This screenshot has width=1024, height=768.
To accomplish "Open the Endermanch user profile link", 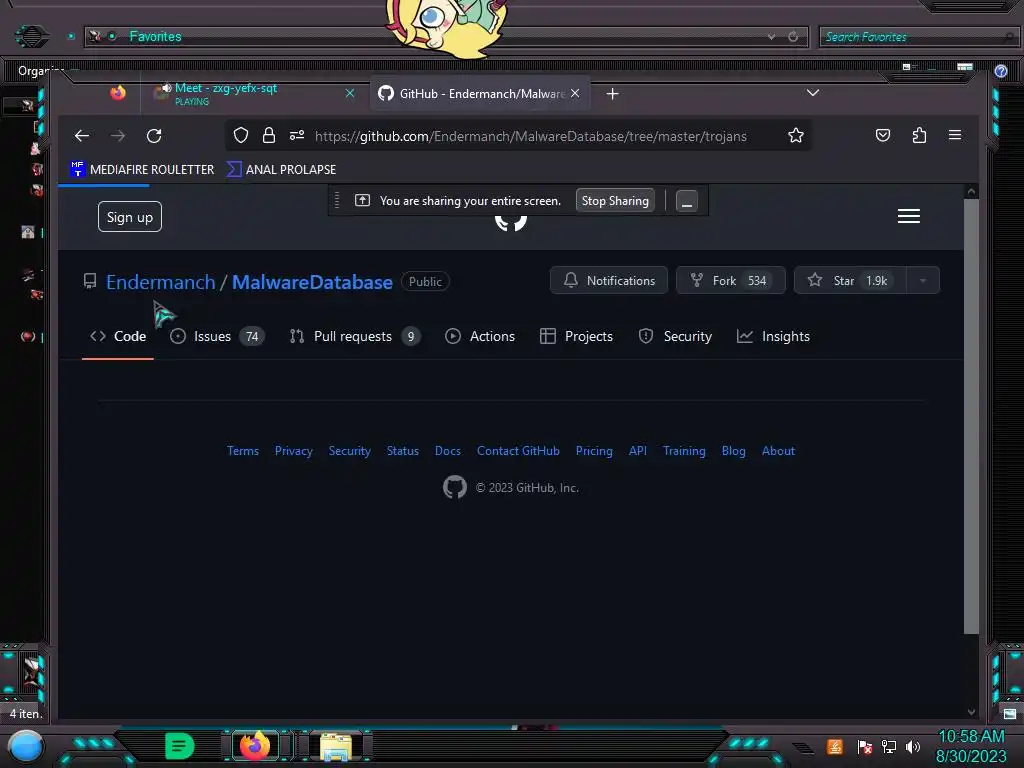I will tap(161, 282).
